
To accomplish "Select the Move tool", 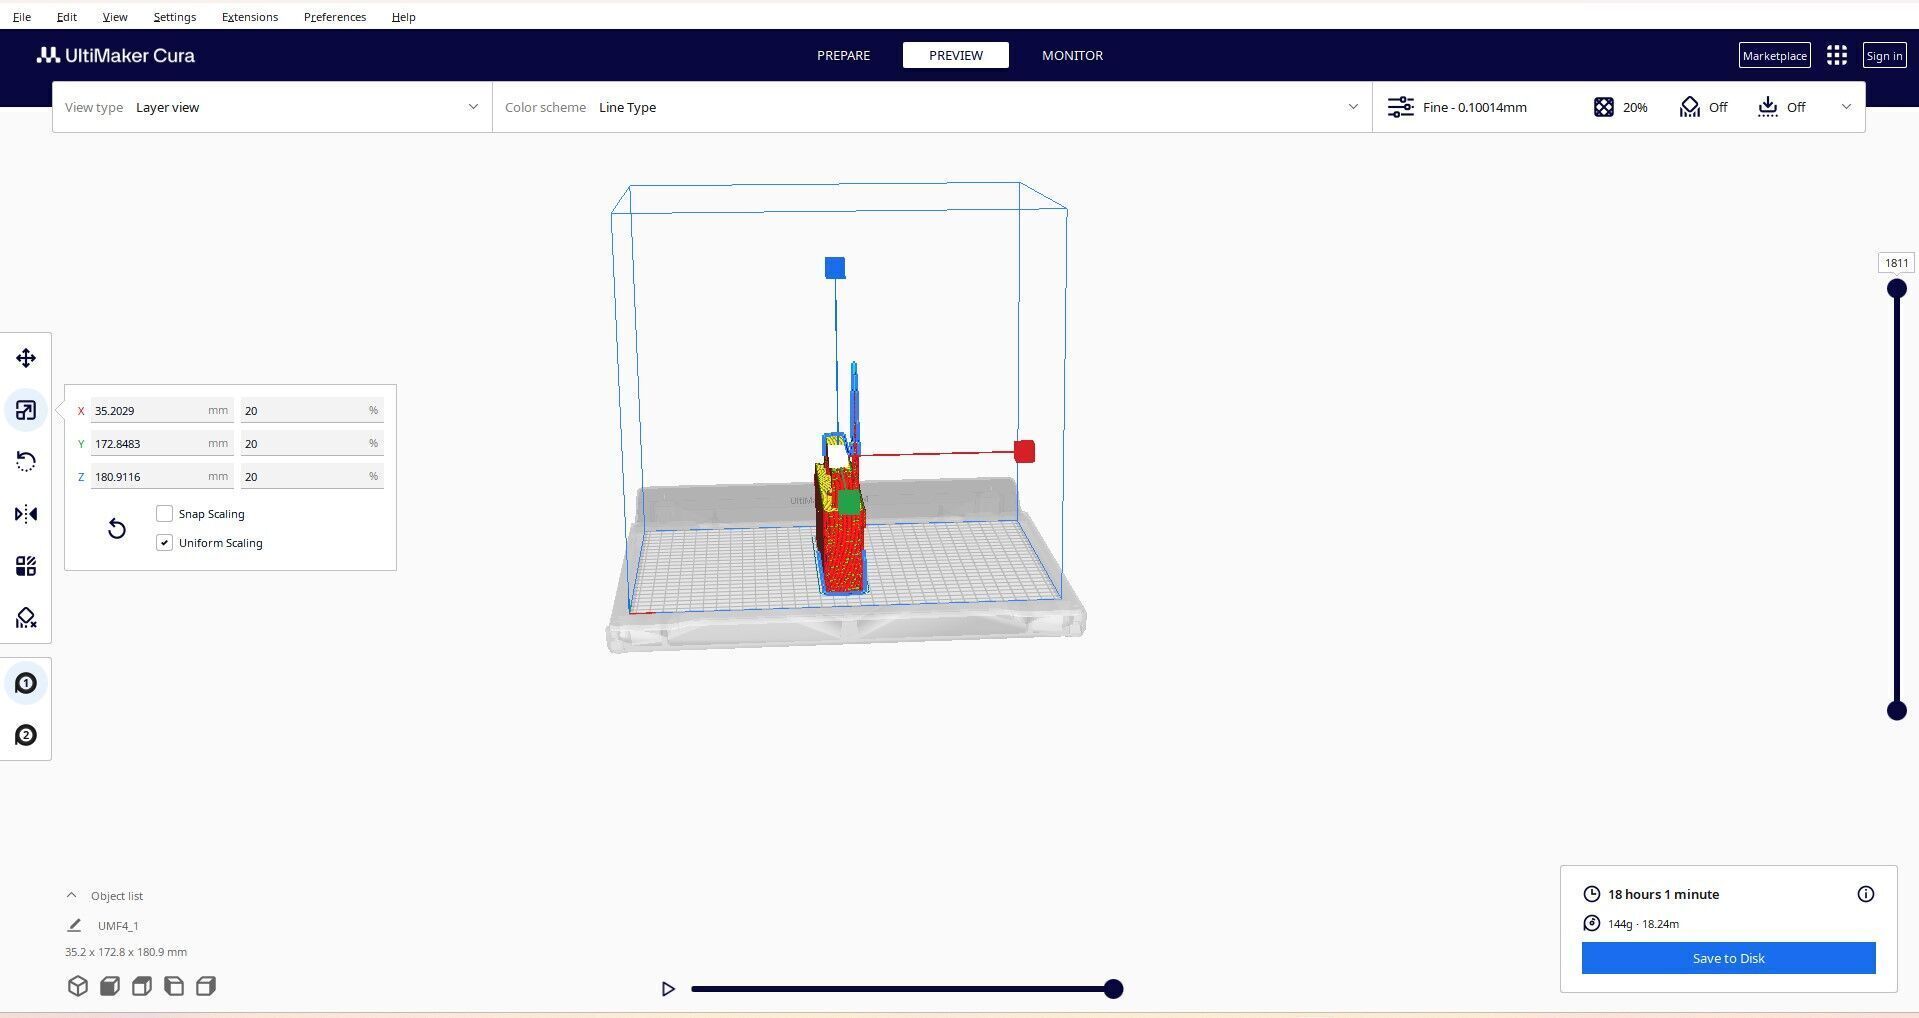I will pos(26,358).
